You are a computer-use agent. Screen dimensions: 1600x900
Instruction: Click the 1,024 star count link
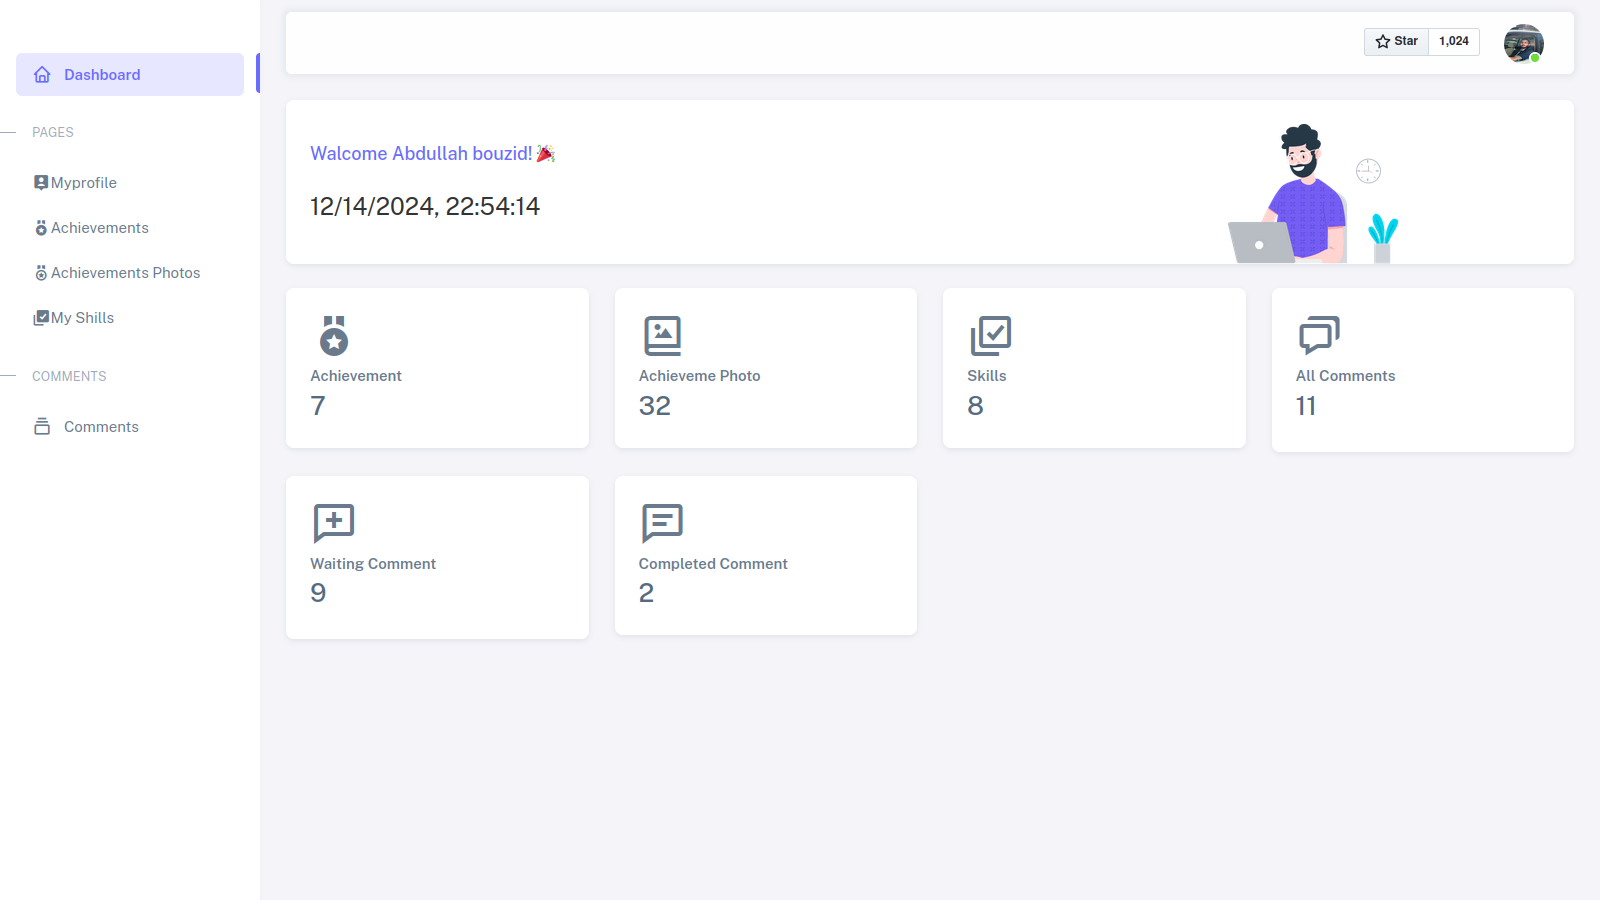[x=1453, y=41]
